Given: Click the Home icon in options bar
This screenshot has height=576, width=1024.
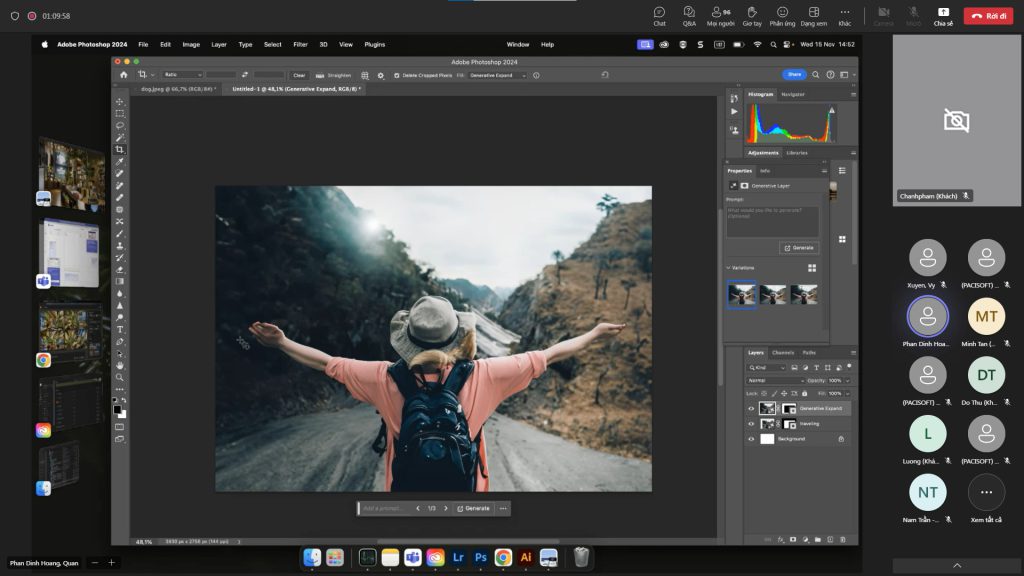Looking at the screenshot, I should 123,75.
